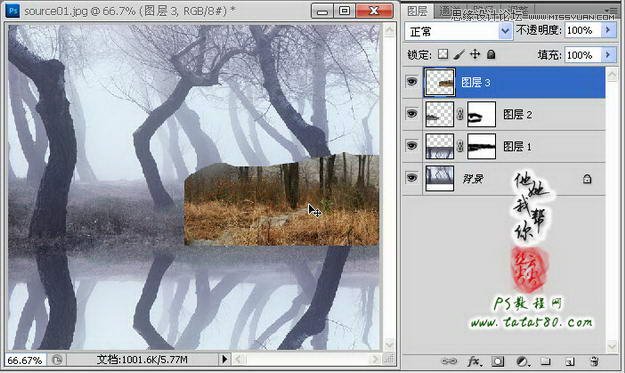Image resolution: width=625 pixels, height=373 pixels.
Task: Click the 66.67% zoom field
Action: tap(25, 360)
